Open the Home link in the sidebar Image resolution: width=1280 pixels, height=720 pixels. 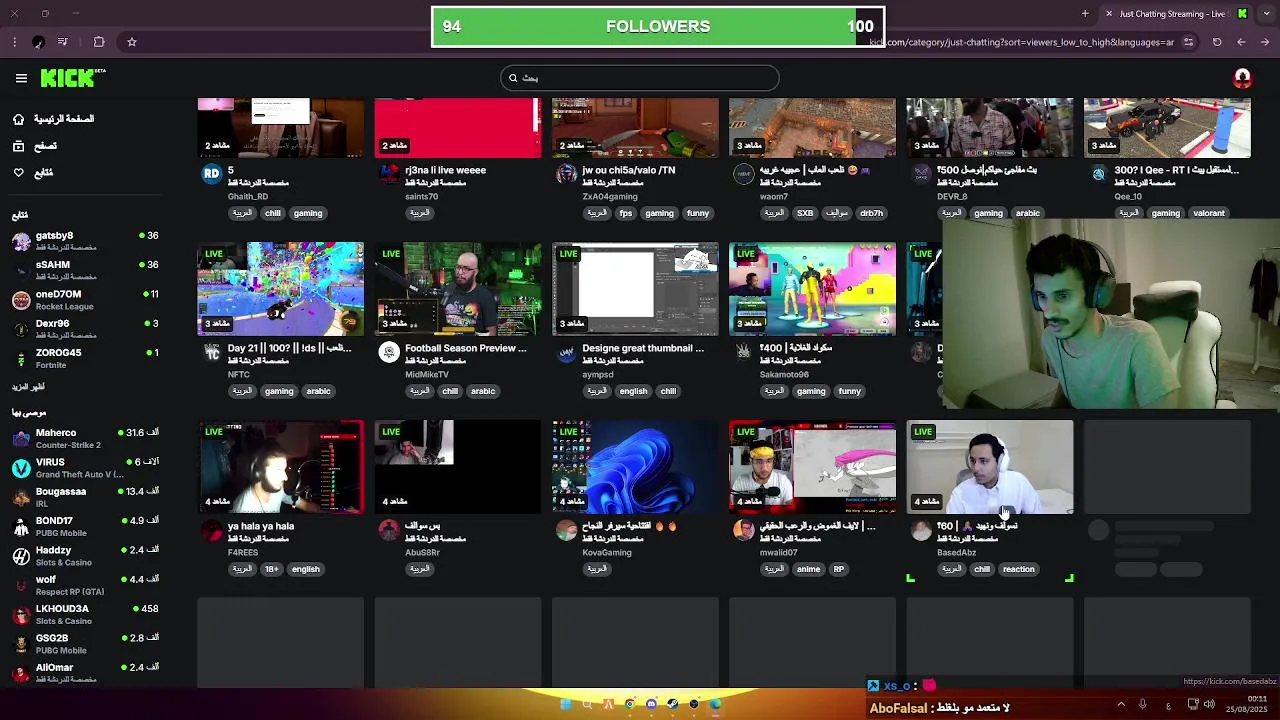tap(64, 119)
